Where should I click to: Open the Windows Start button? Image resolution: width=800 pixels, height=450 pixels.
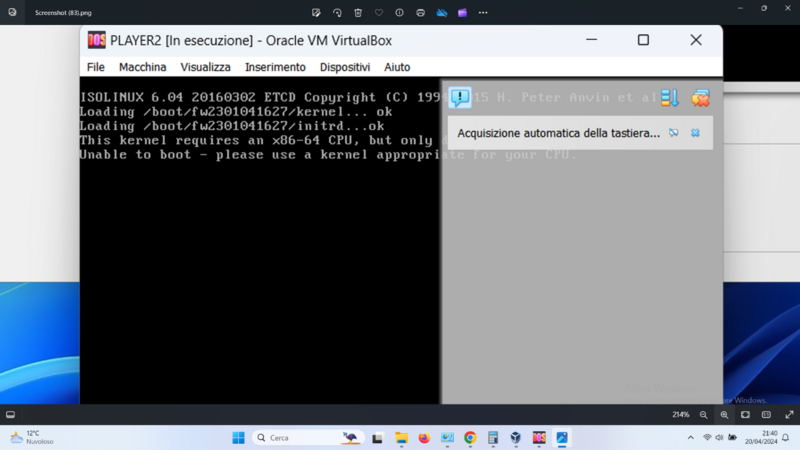[238, 438]
